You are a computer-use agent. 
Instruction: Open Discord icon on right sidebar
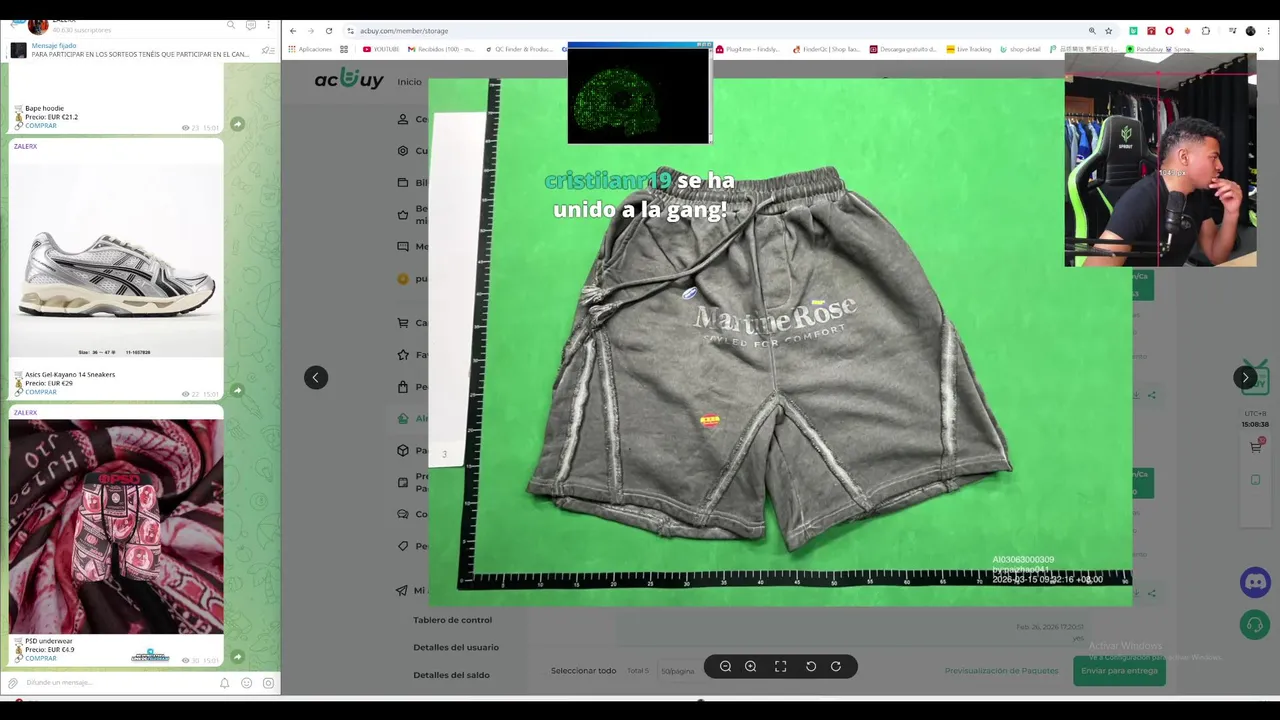pos(1254,582)
